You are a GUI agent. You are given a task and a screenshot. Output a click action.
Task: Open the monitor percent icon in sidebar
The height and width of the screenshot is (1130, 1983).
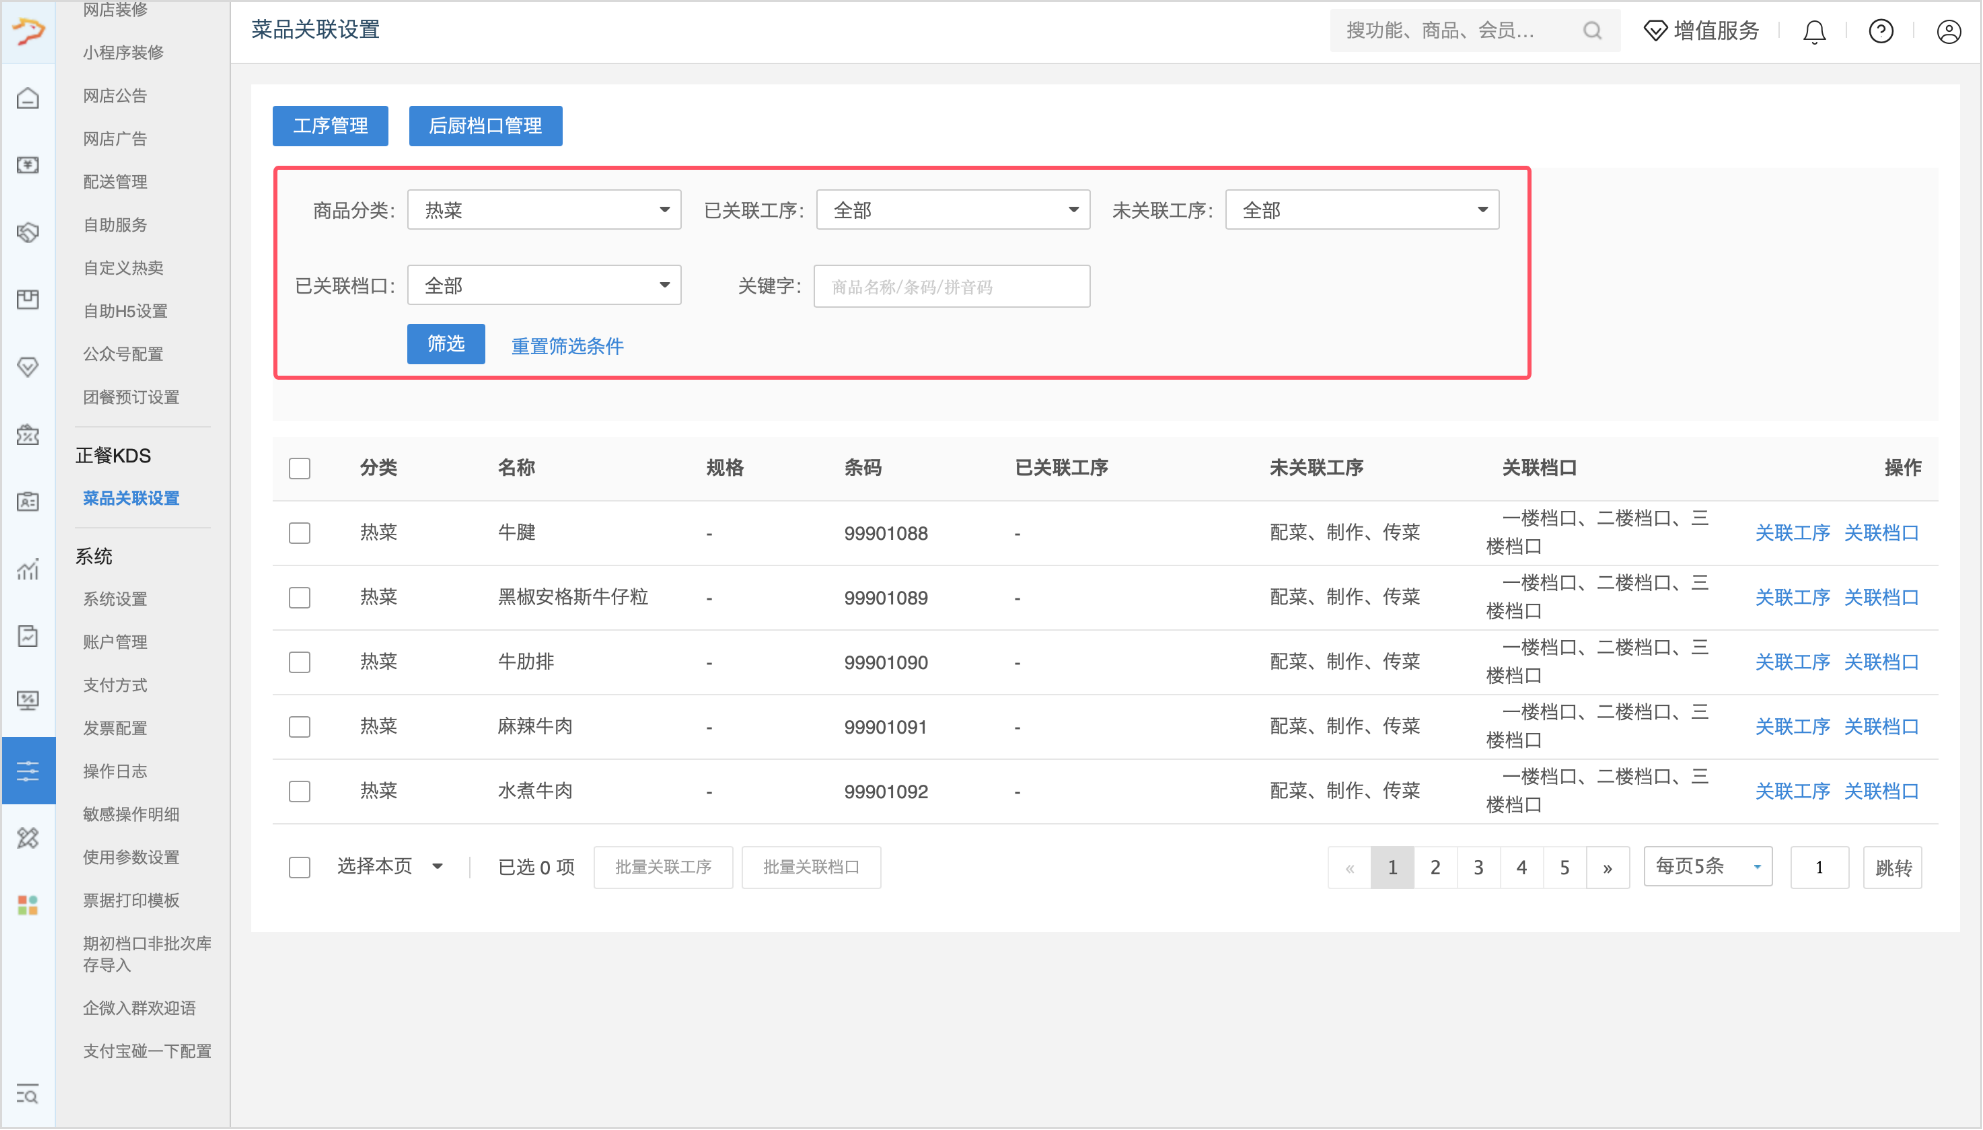point(28,701)
